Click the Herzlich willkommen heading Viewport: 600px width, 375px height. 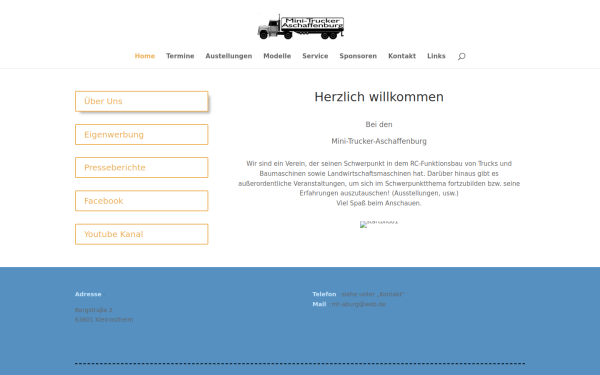coord(379,97)
